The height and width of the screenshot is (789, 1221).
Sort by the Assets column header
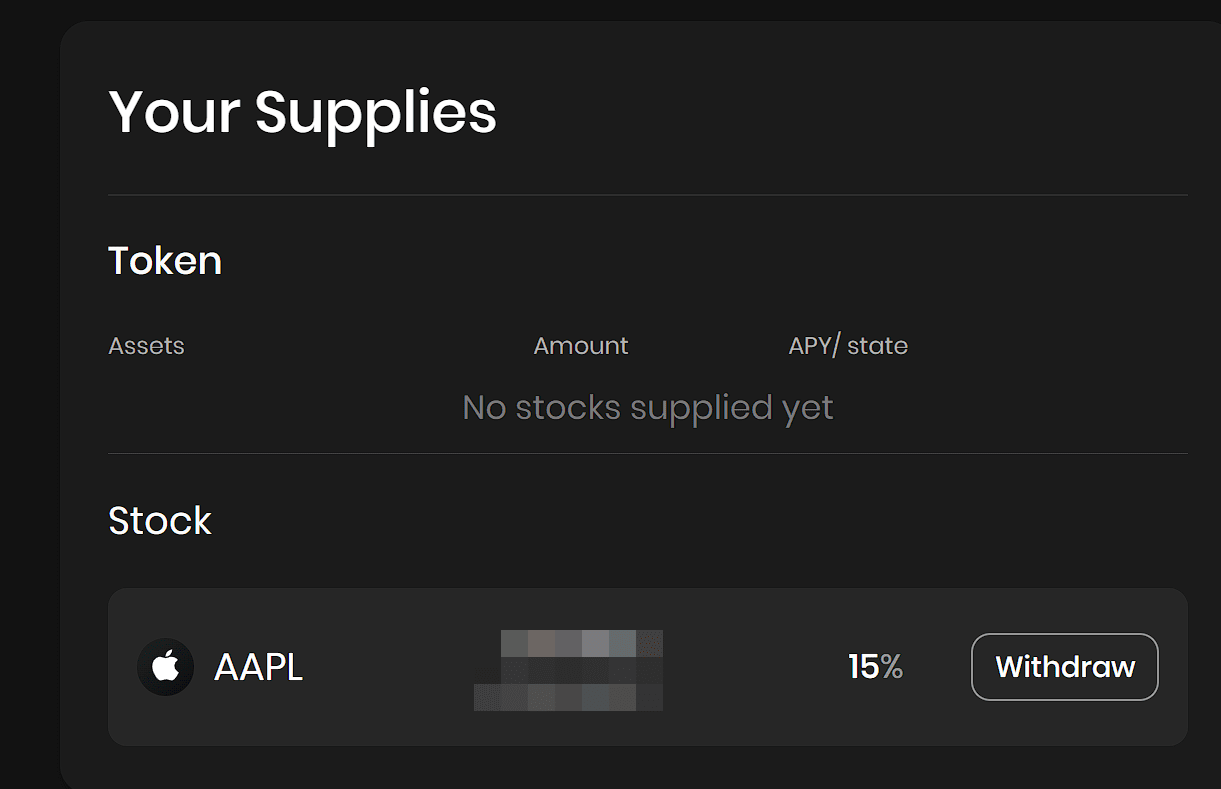pyautogui.click(x=146, y=346)
